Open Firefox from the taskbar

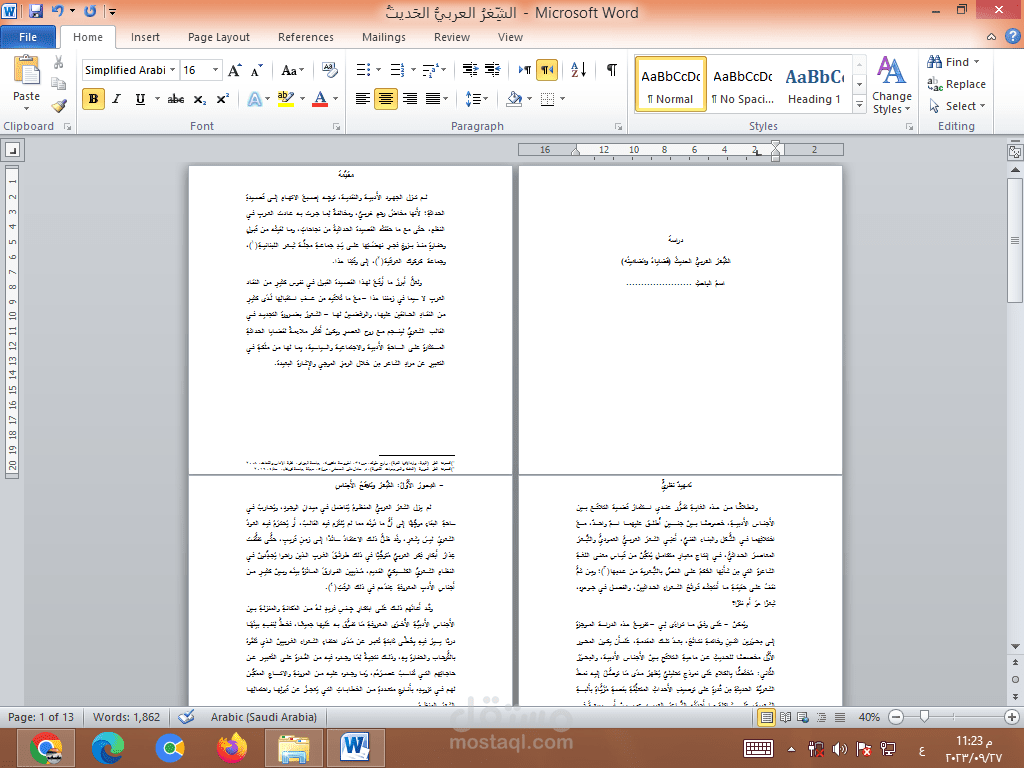click(x=232, y=748)
